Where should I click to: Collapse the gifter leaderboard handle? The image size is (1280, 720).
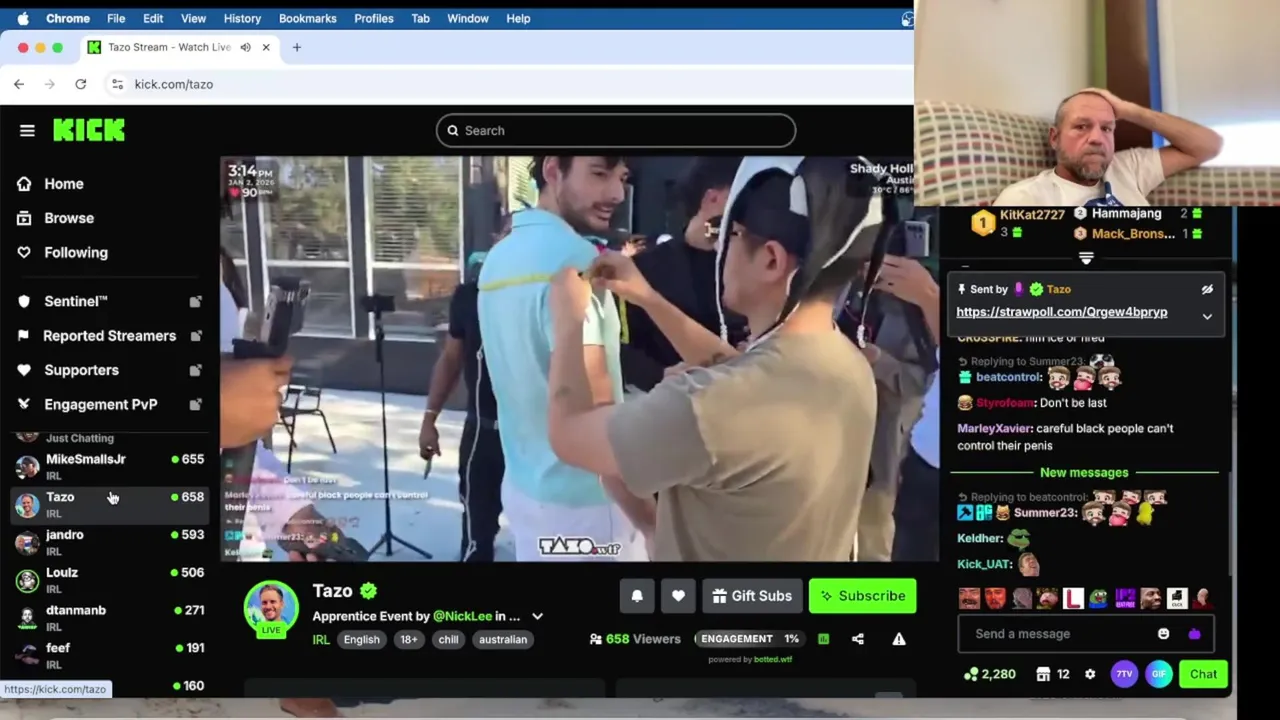pos(1086,258)
